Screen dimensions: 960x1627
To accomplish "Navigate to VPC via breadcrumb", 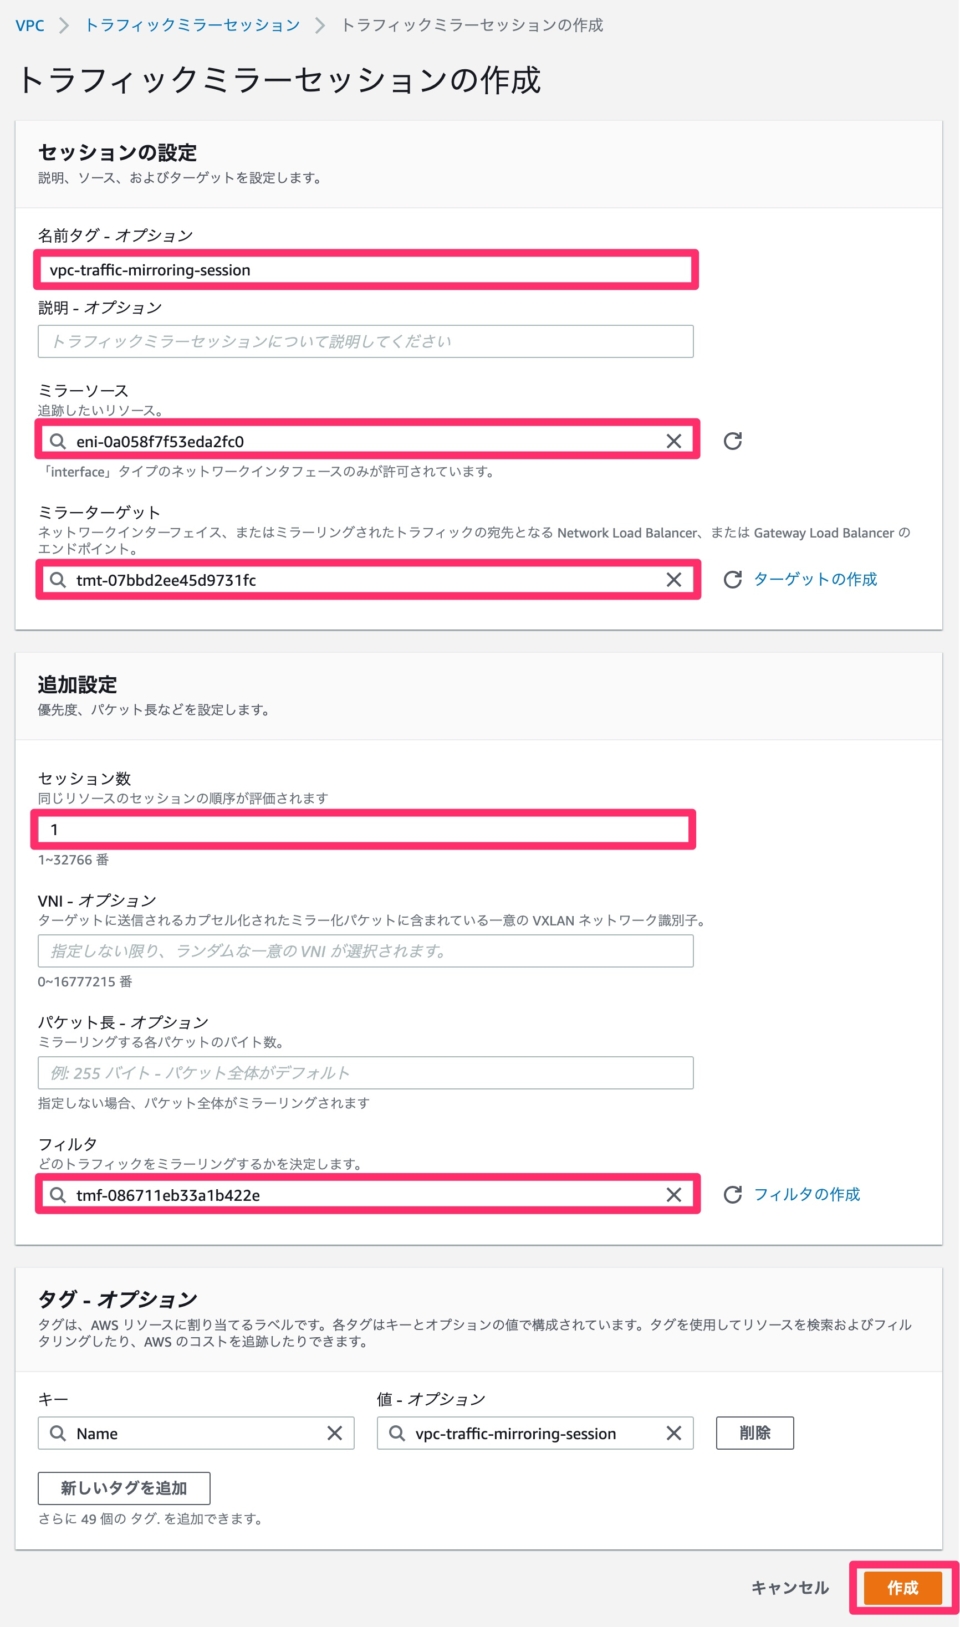I will click(29, 28).
